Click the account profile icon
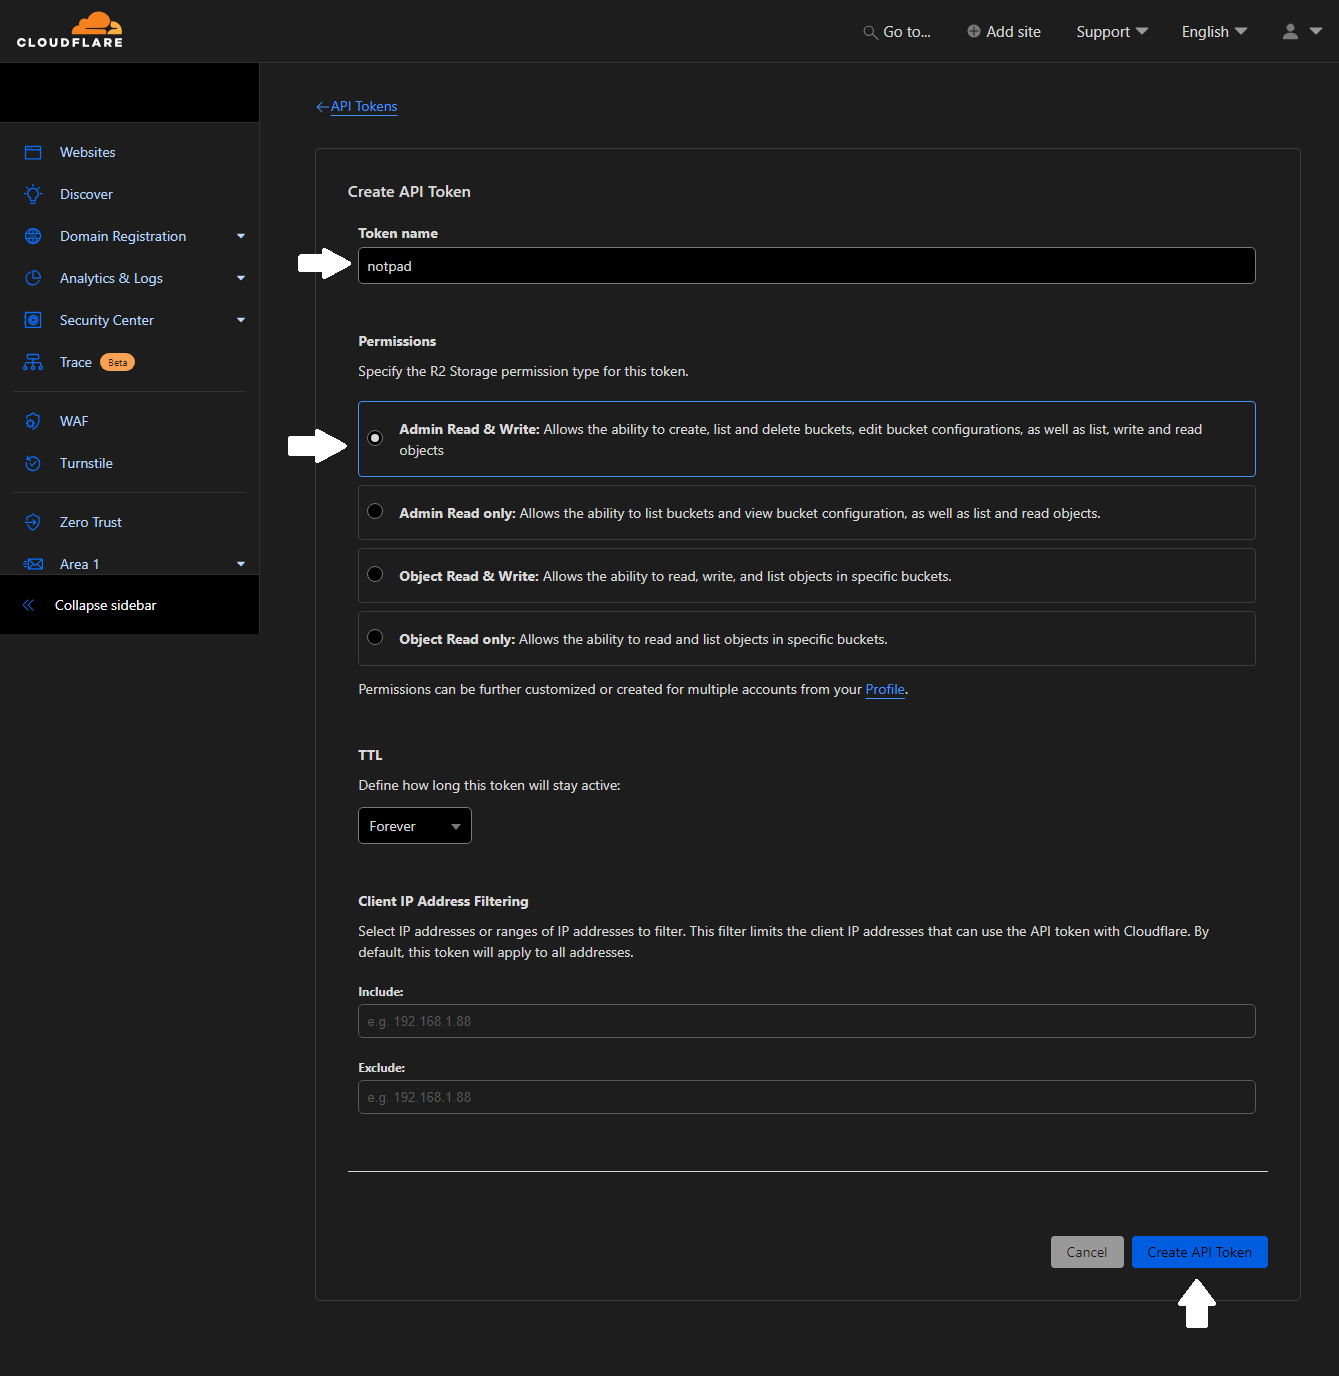This screenshot has height=1376, width=1339. pos(1289,31)
